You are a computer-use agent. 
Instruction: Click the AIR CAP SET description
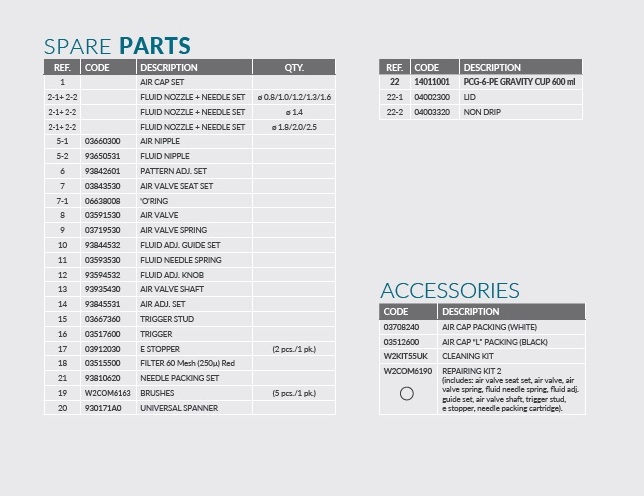[164, 82]
